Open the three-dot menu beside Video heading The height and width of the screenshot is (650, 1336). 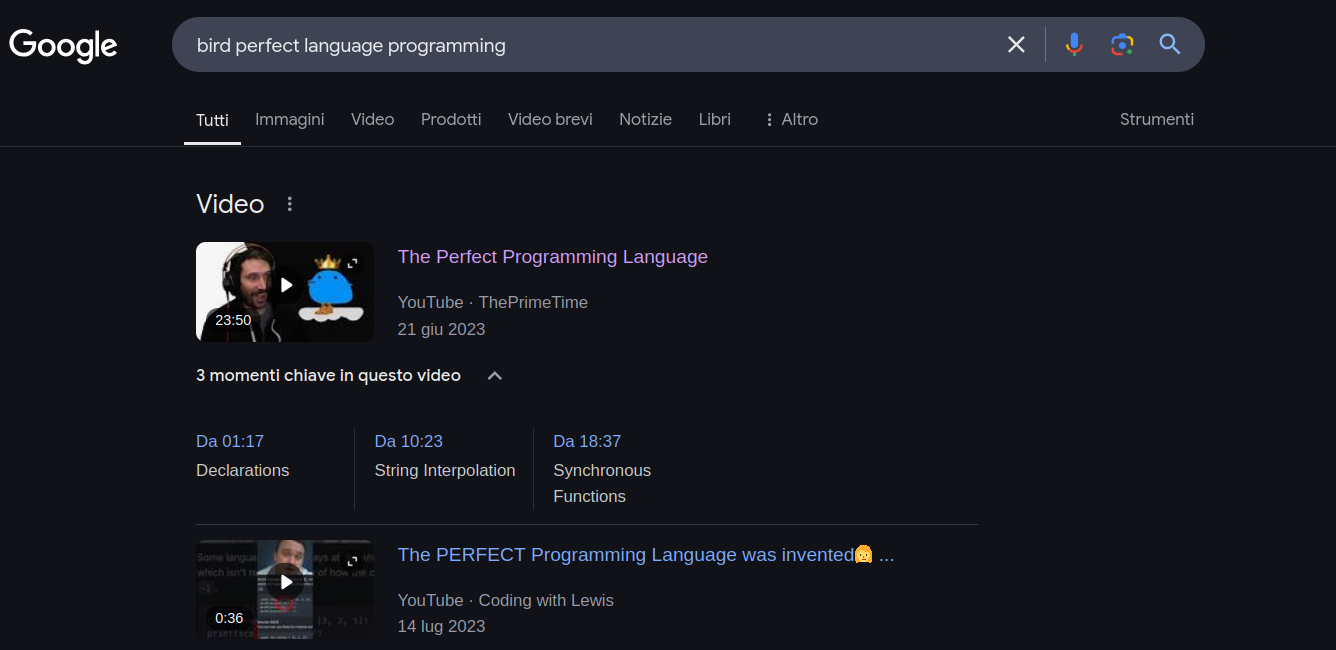click(290, 204)
